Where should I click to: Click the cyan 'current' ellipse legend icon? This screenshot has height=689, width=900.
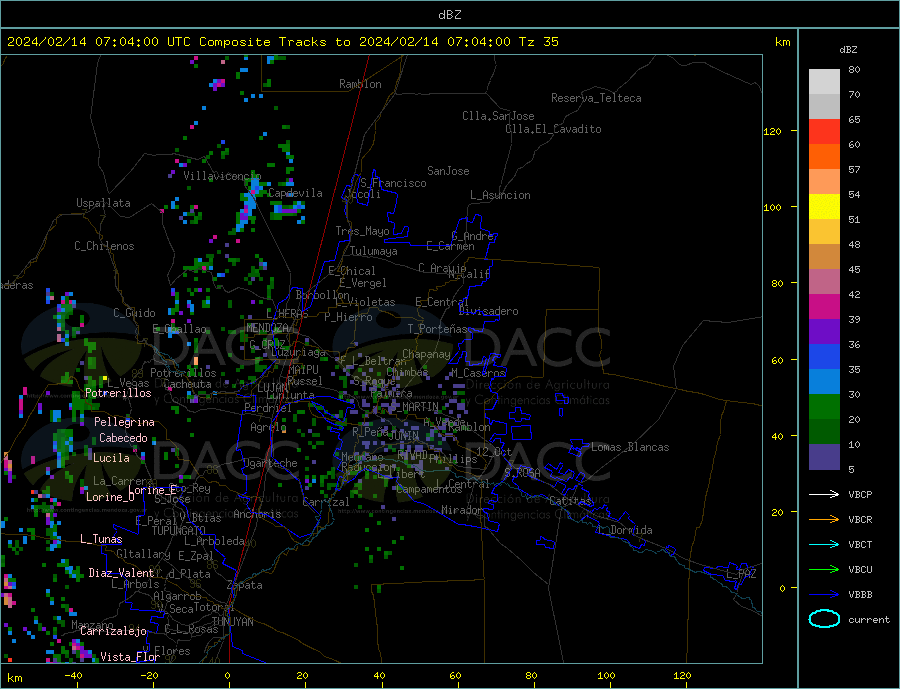click(824, 619)
